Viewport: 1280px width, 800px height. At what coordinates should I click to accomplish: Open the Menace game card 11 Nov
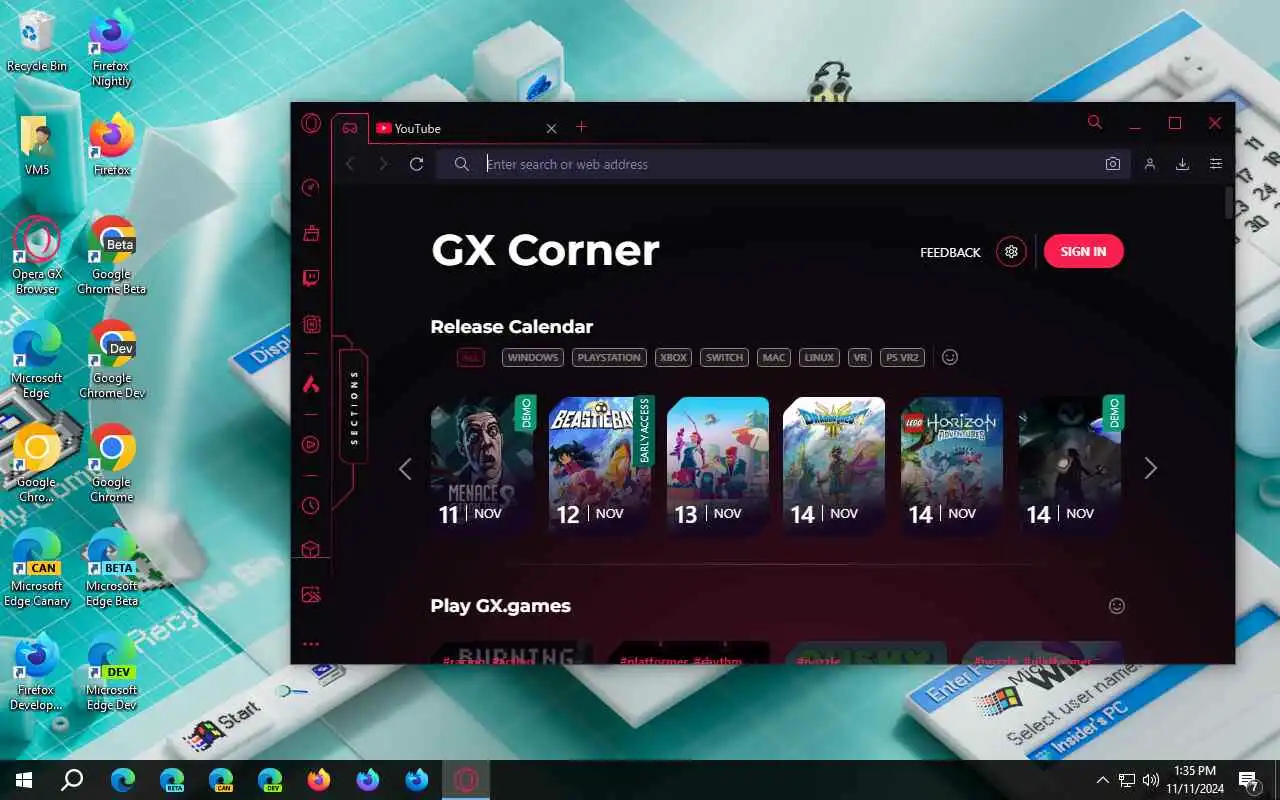(x=483, y=465)
